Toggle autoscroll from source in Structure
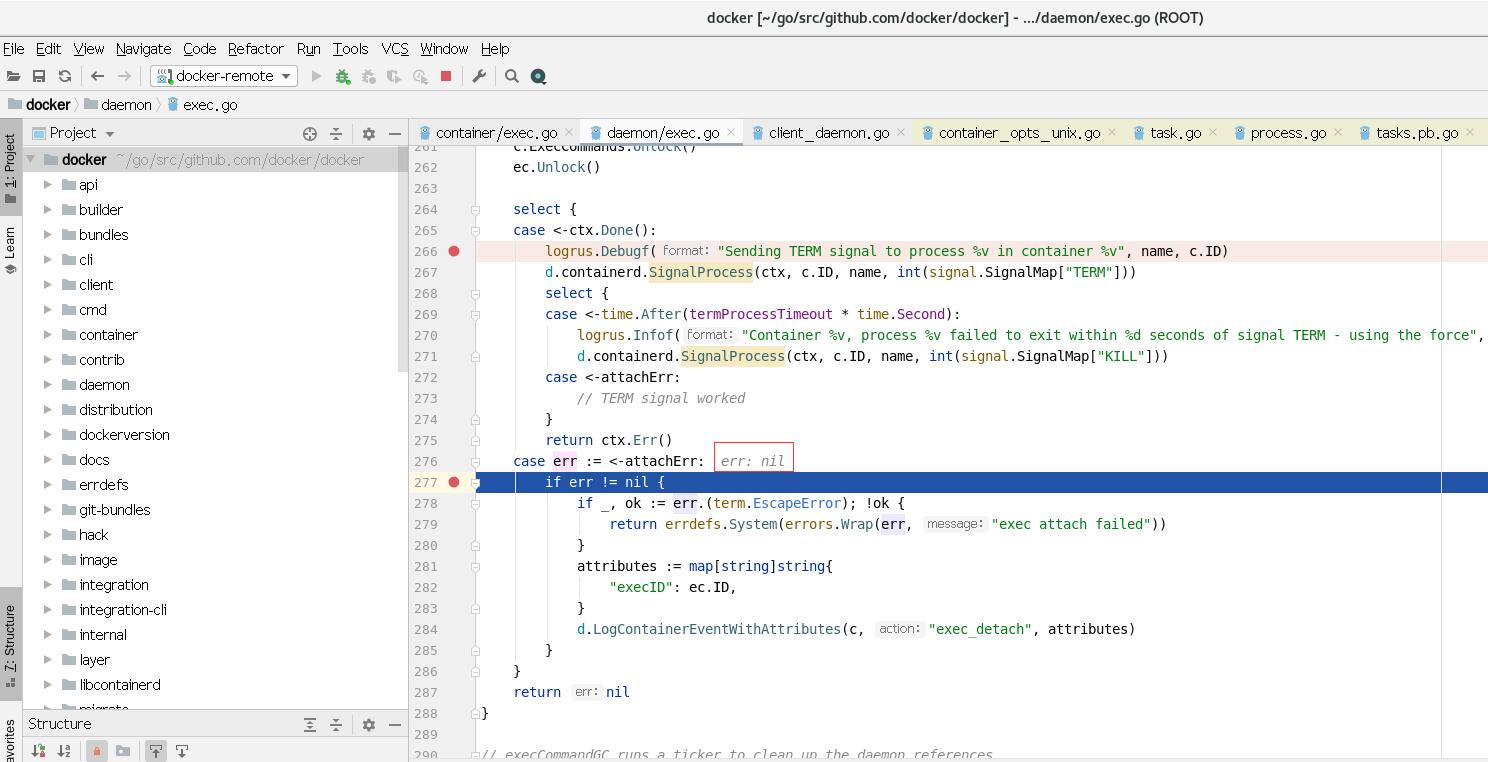 pos(182,751)
